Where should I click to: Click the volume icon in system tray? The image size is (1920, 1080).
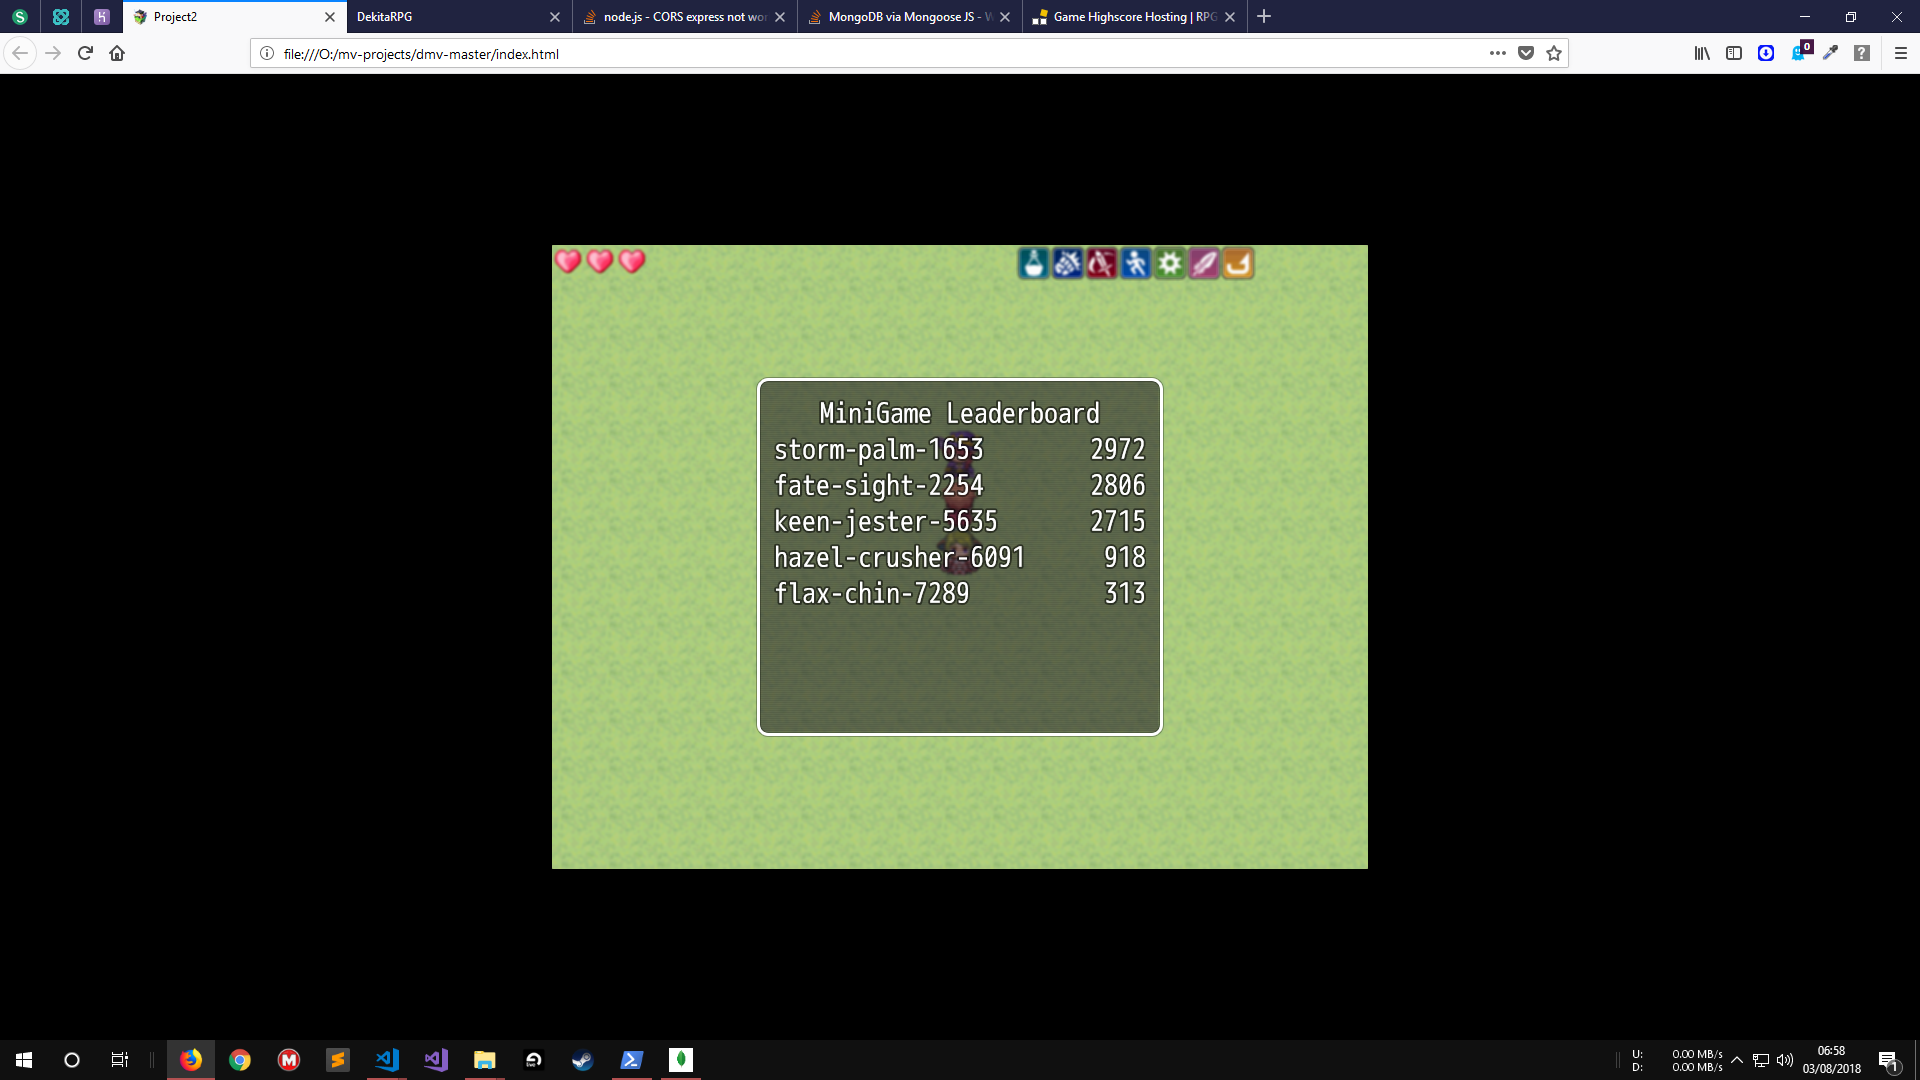pyautogui.click(x=1785, y=1060)
